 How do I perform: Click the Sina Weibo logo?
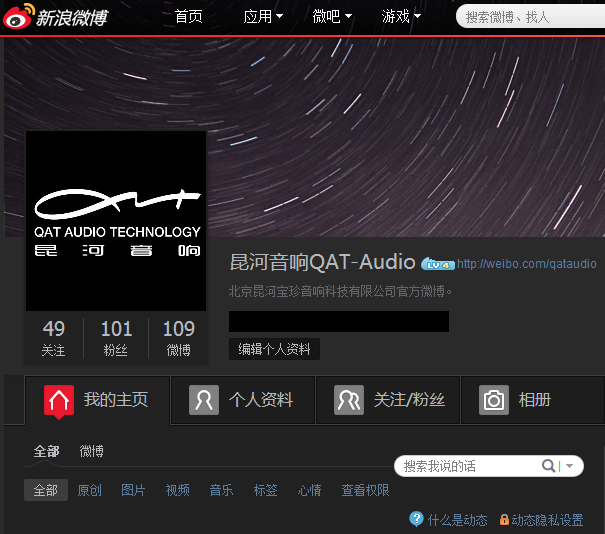56,16
